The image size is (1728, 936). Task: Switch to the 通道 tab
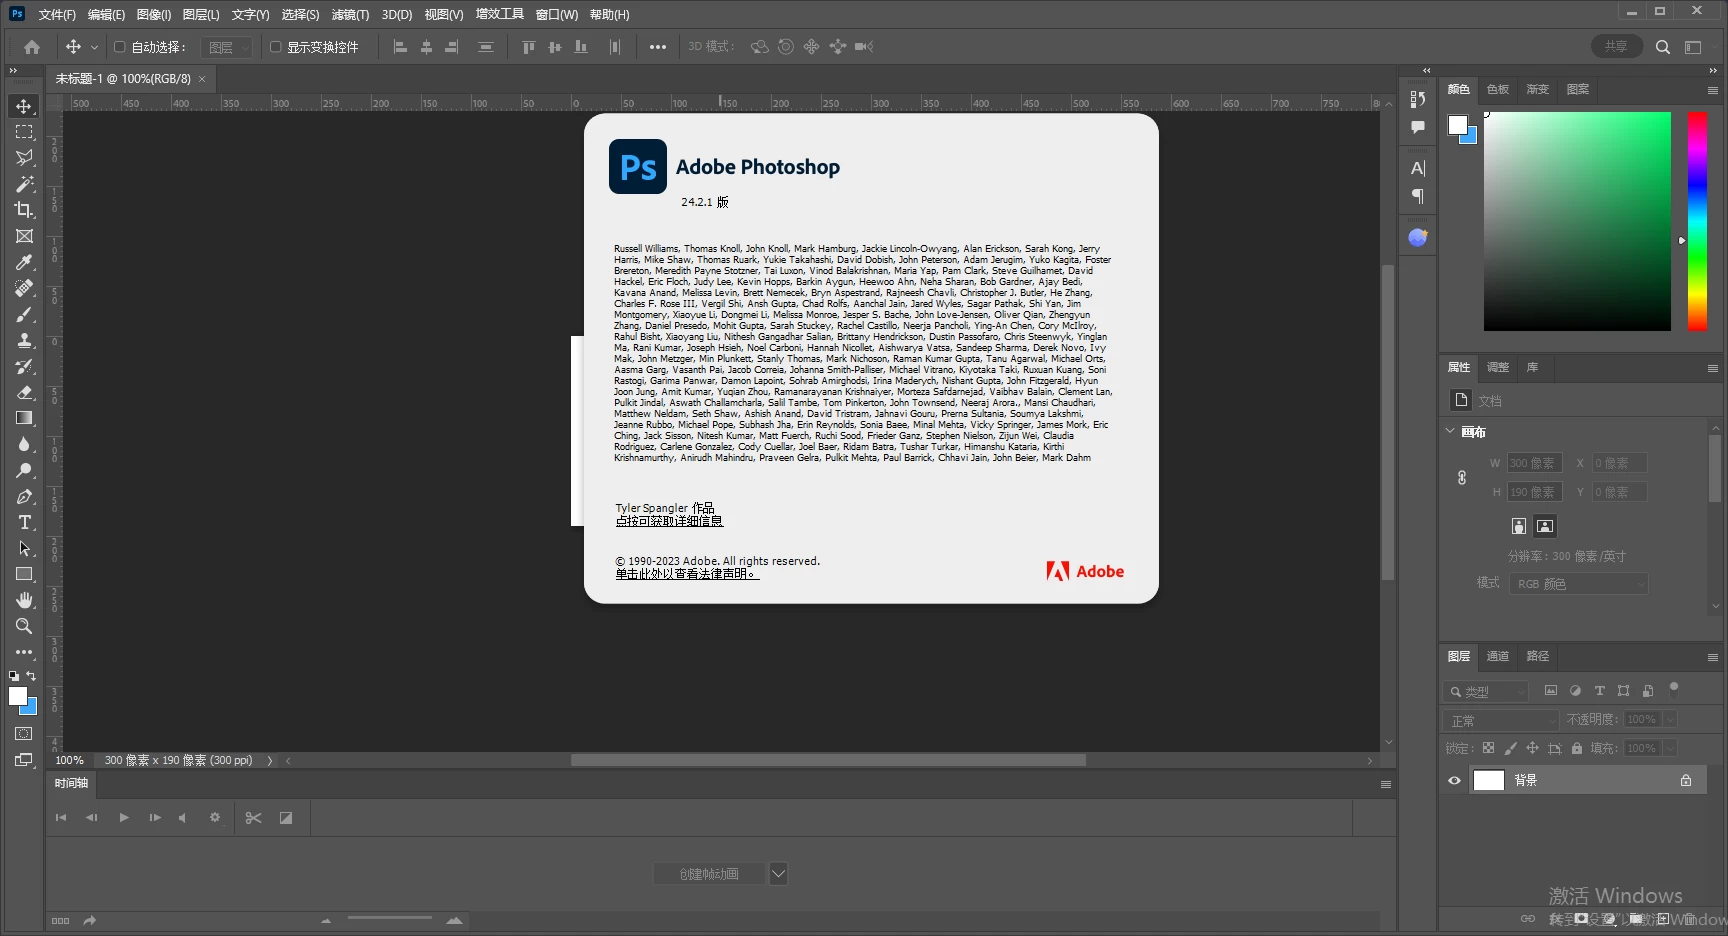click(x=1497, y=656)
